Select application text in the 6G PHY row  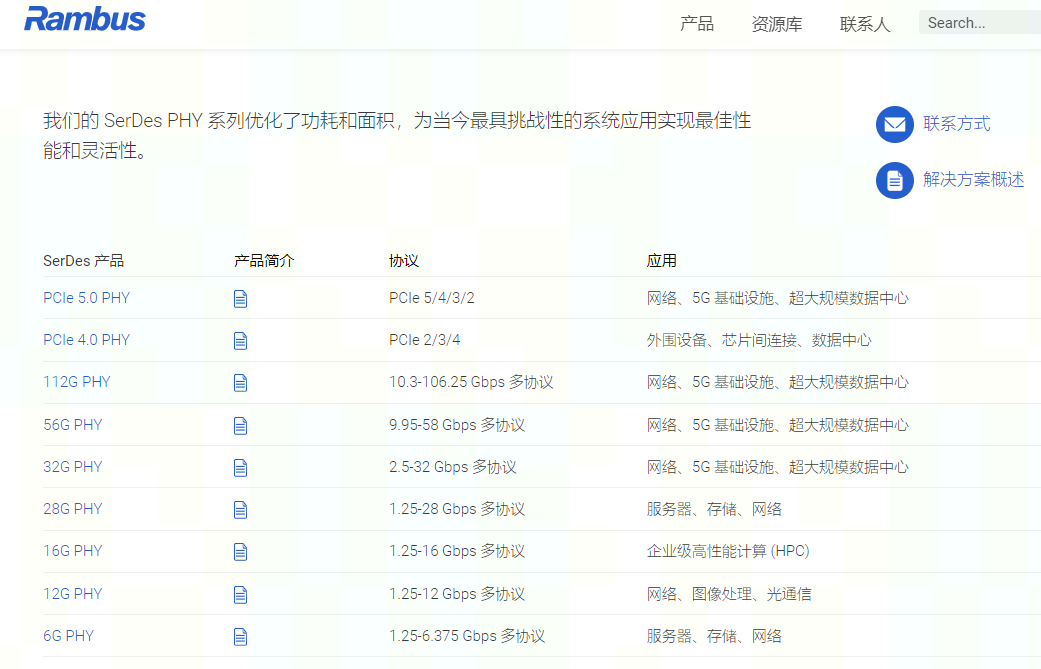click(x=714, y=636)
